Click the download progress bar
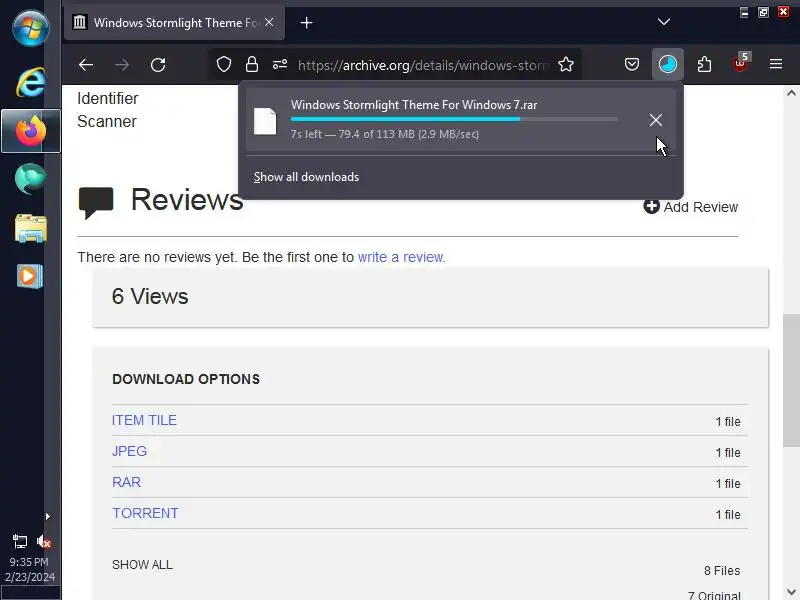 point(454,119)
